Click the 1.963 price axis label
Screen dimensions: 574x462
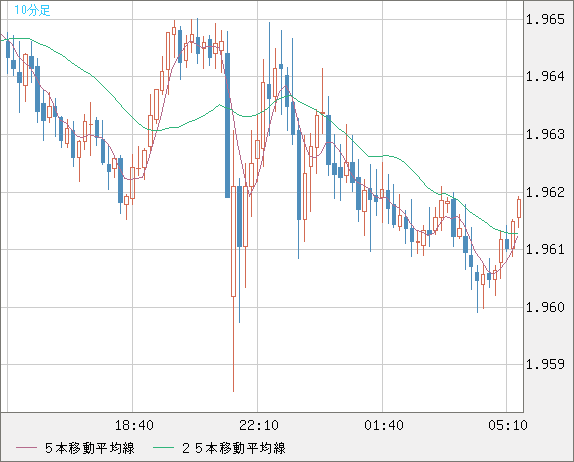point(545,134)
